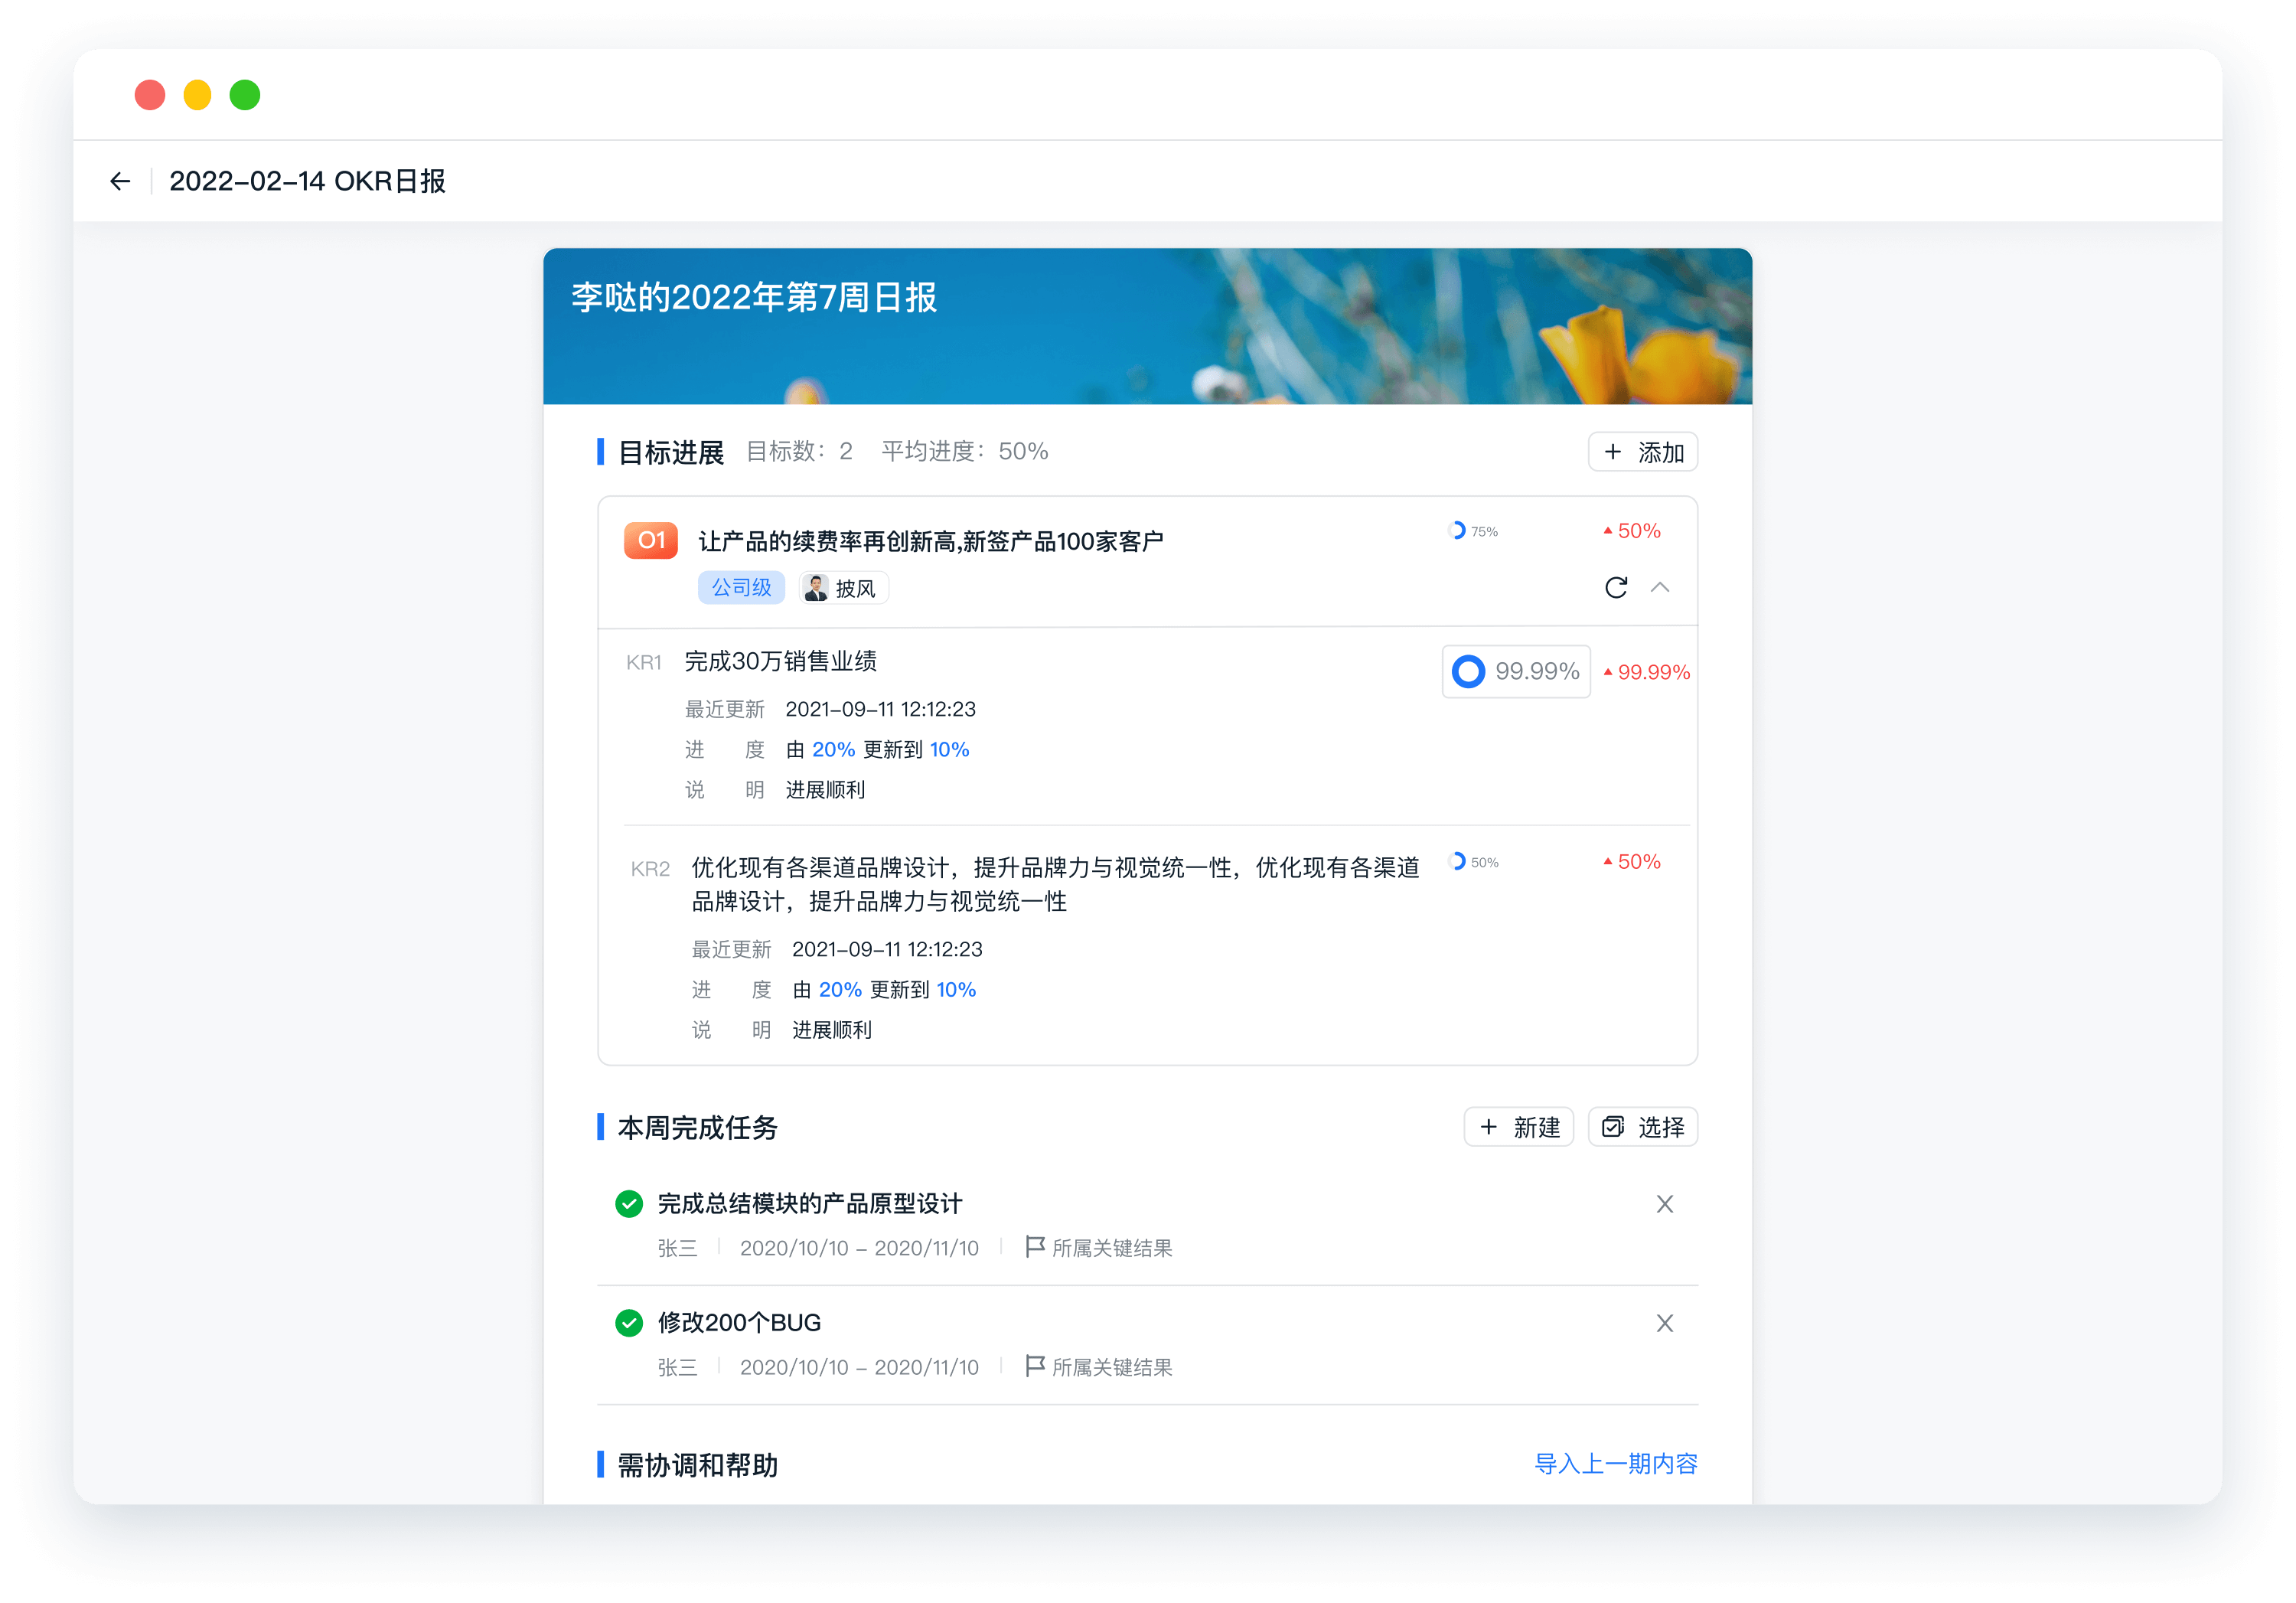Click KR1 update time 2021-09-11 12:12:23
The width and height of the screenshot is (2296, 1603).
coord(880,709)
